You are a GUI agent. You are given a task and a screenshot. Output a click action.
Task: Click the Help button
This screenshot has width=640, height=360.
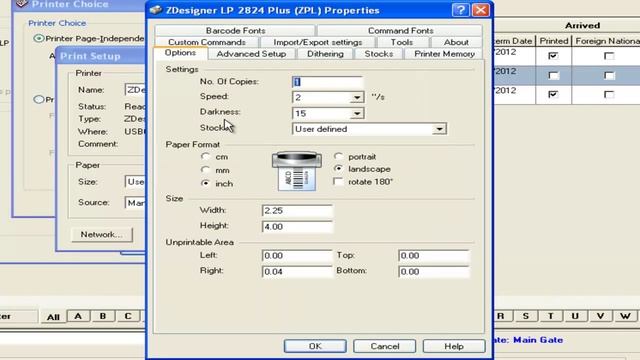pos(454,346)
